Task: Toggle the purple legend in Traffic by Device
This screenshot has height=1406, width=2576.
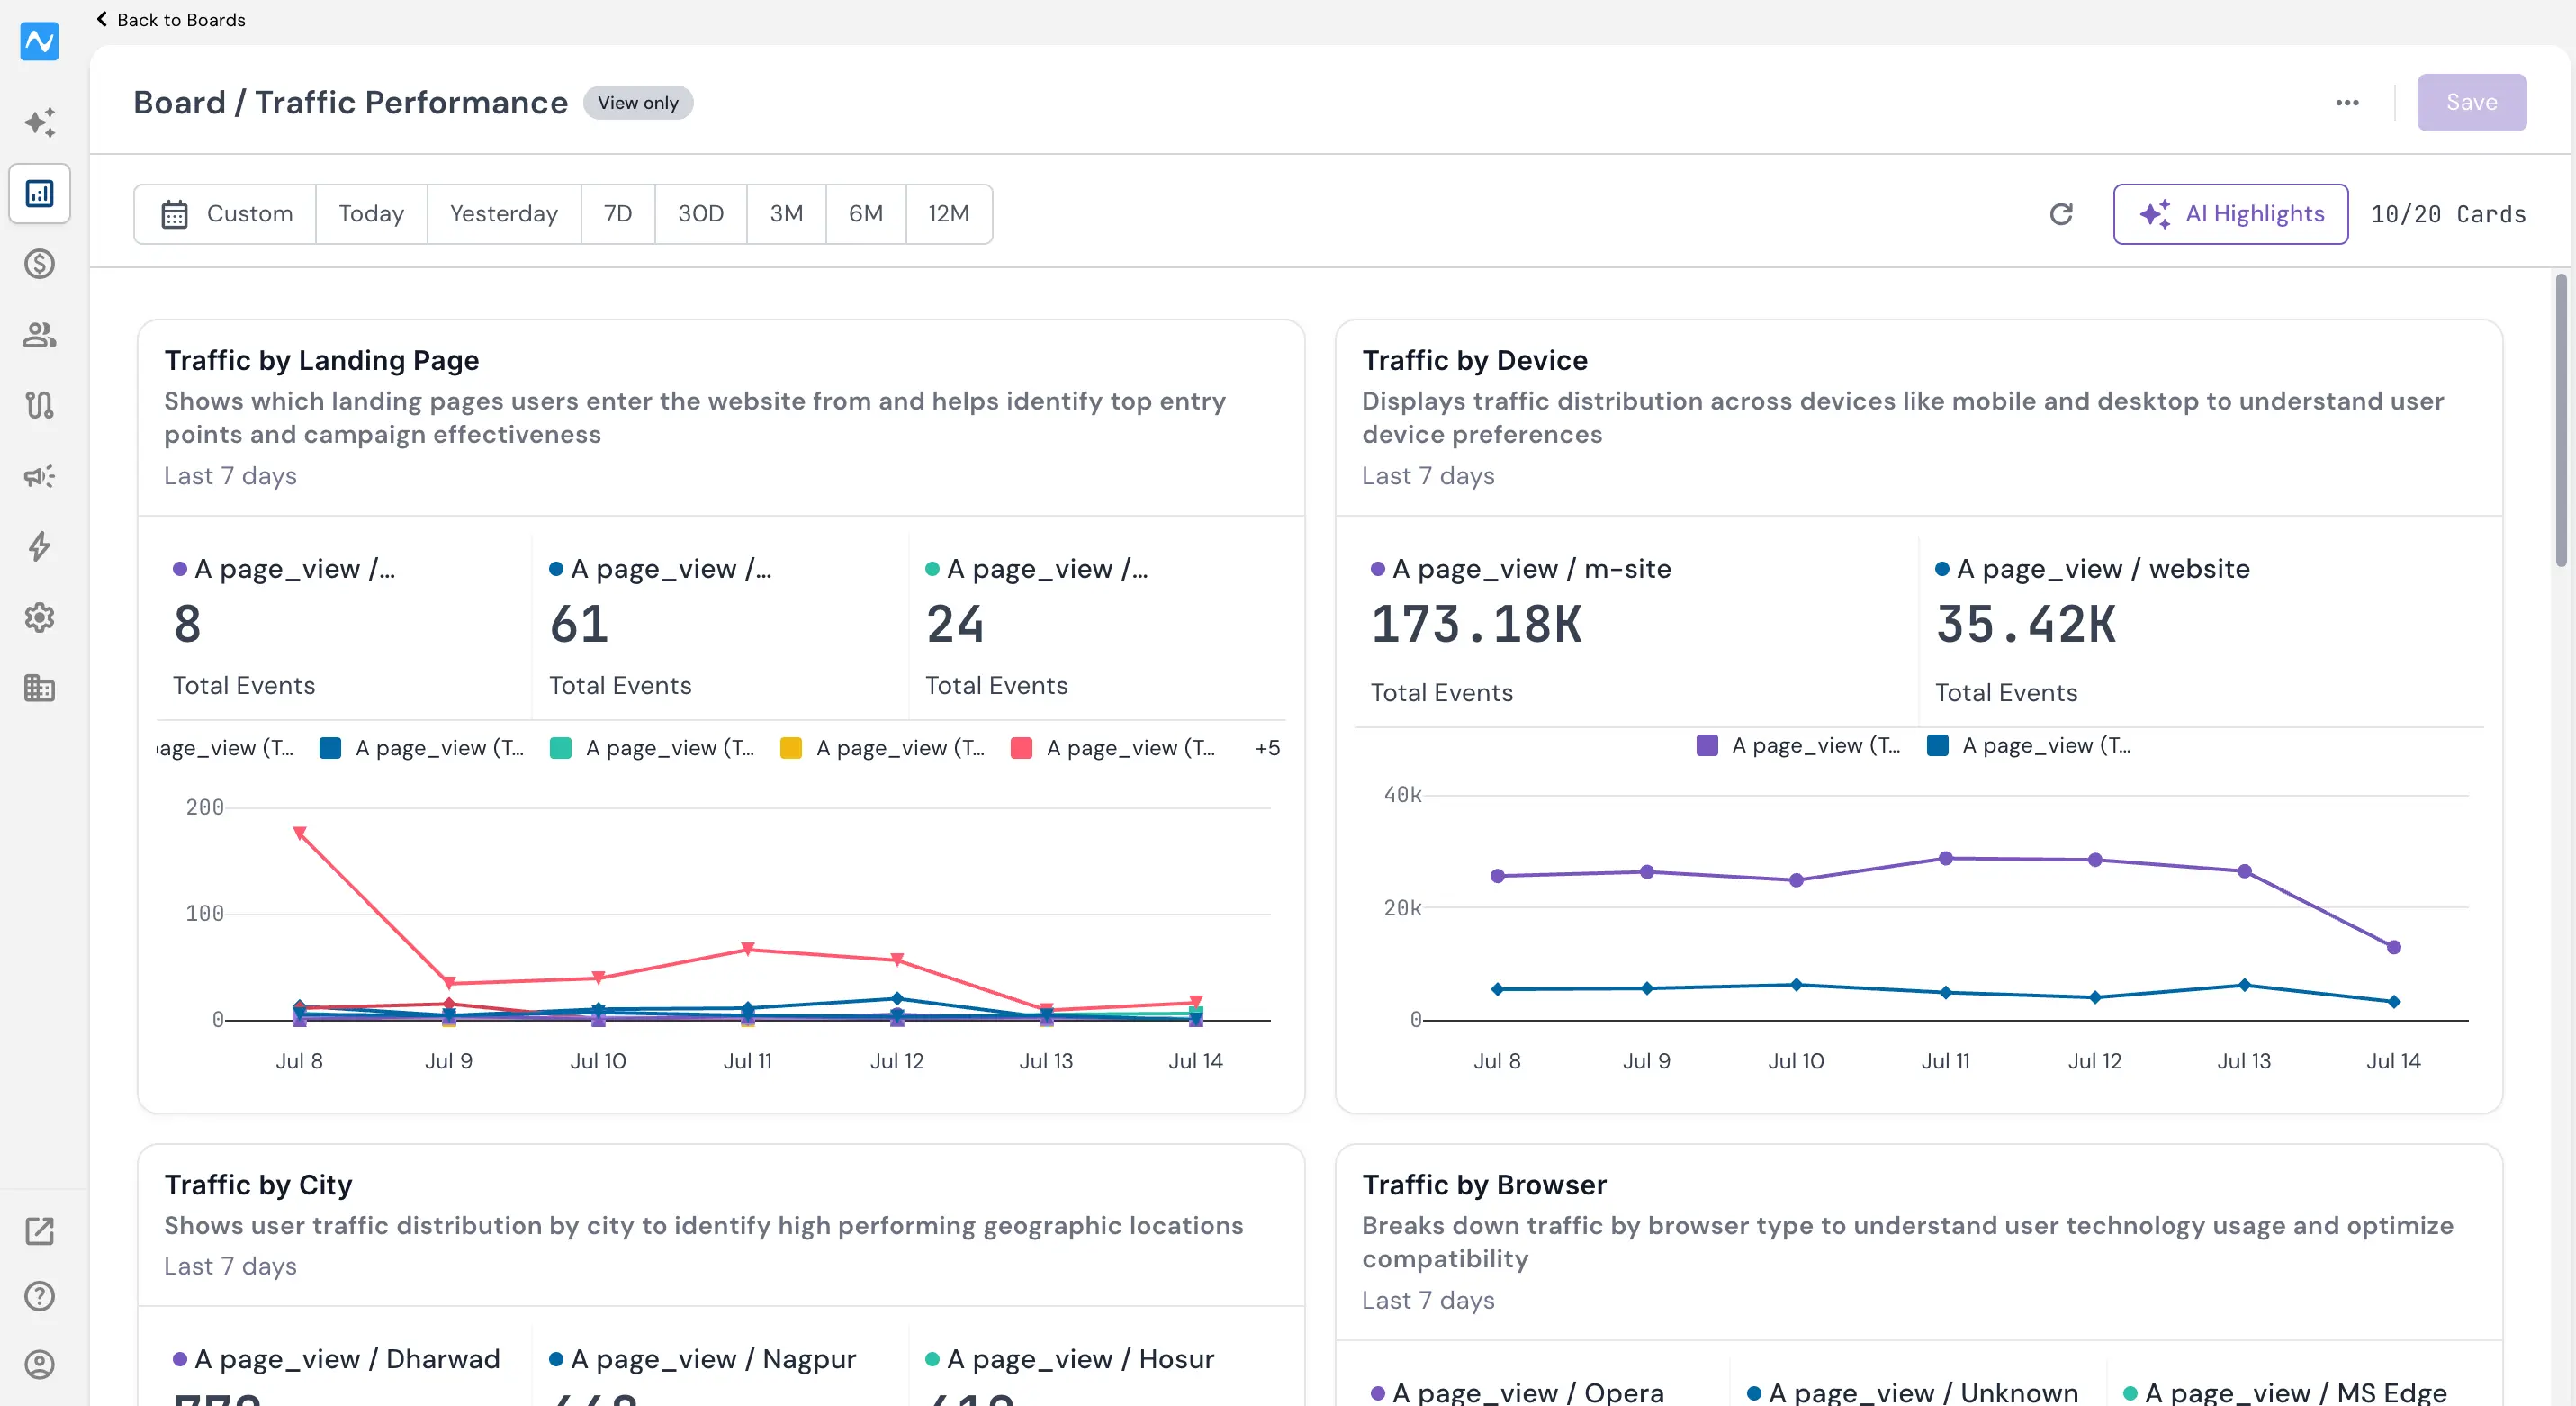Action: [x=1798, y=746]
